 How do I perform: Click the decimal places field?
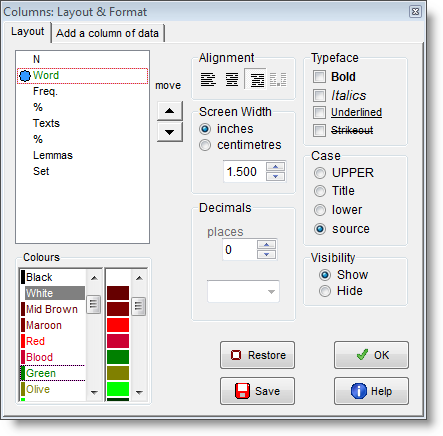[240, 250]
